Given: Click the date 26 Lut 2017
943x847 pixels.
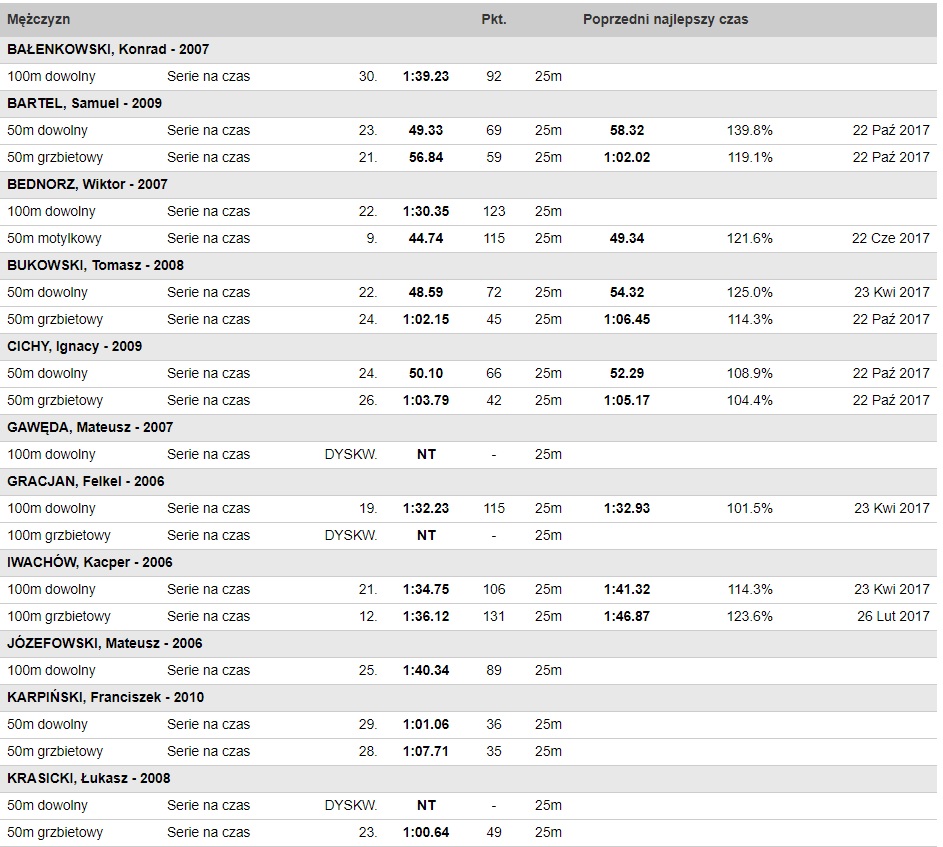Looking at the screenshot, I should (x=893, y=617).
